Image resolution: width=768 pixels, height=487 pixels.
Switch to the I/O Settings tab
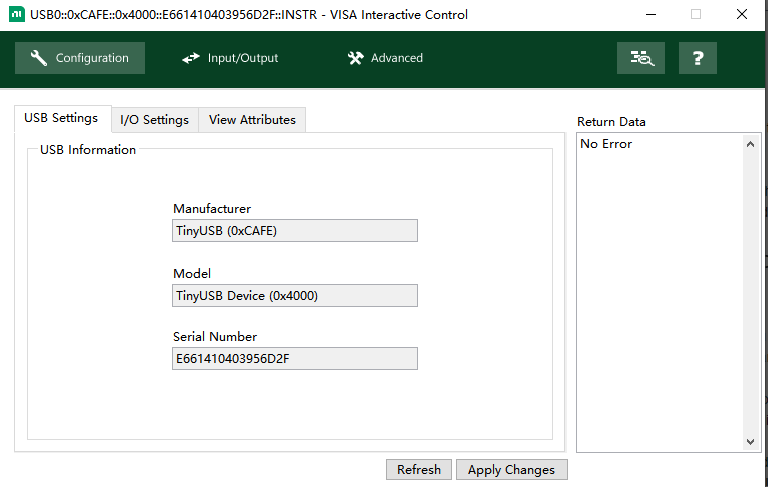pos(154,120)
